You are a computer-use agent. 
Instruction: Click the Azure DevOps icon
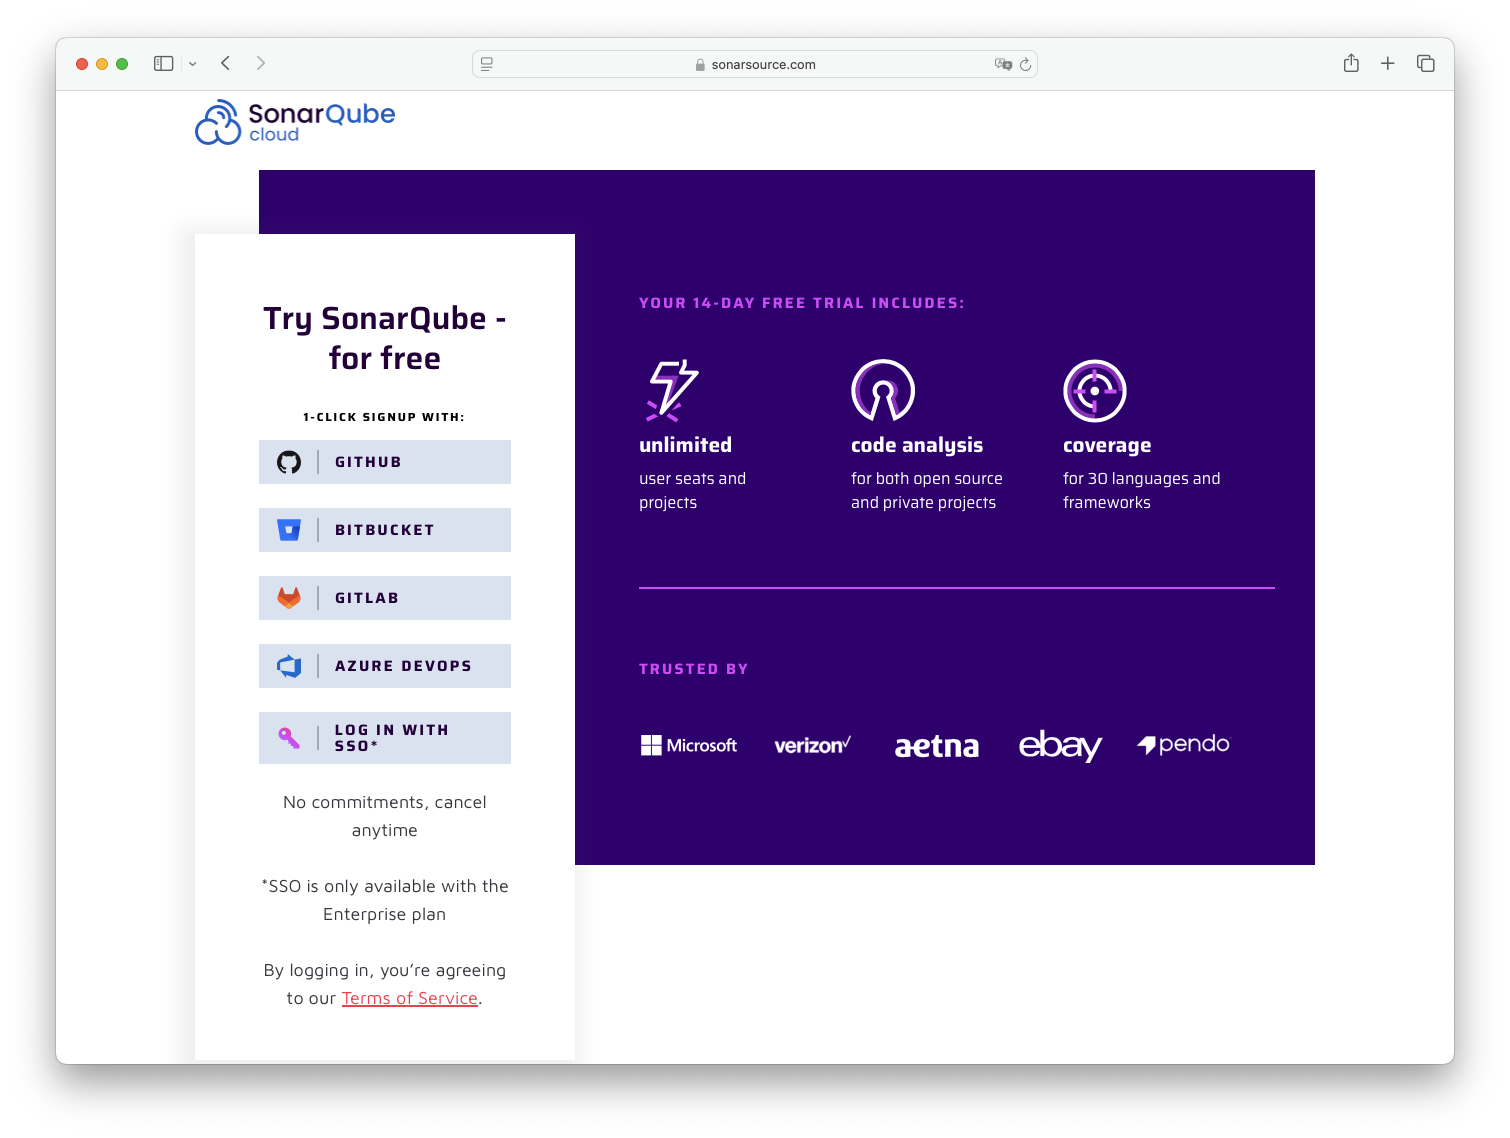pos(289,666)
